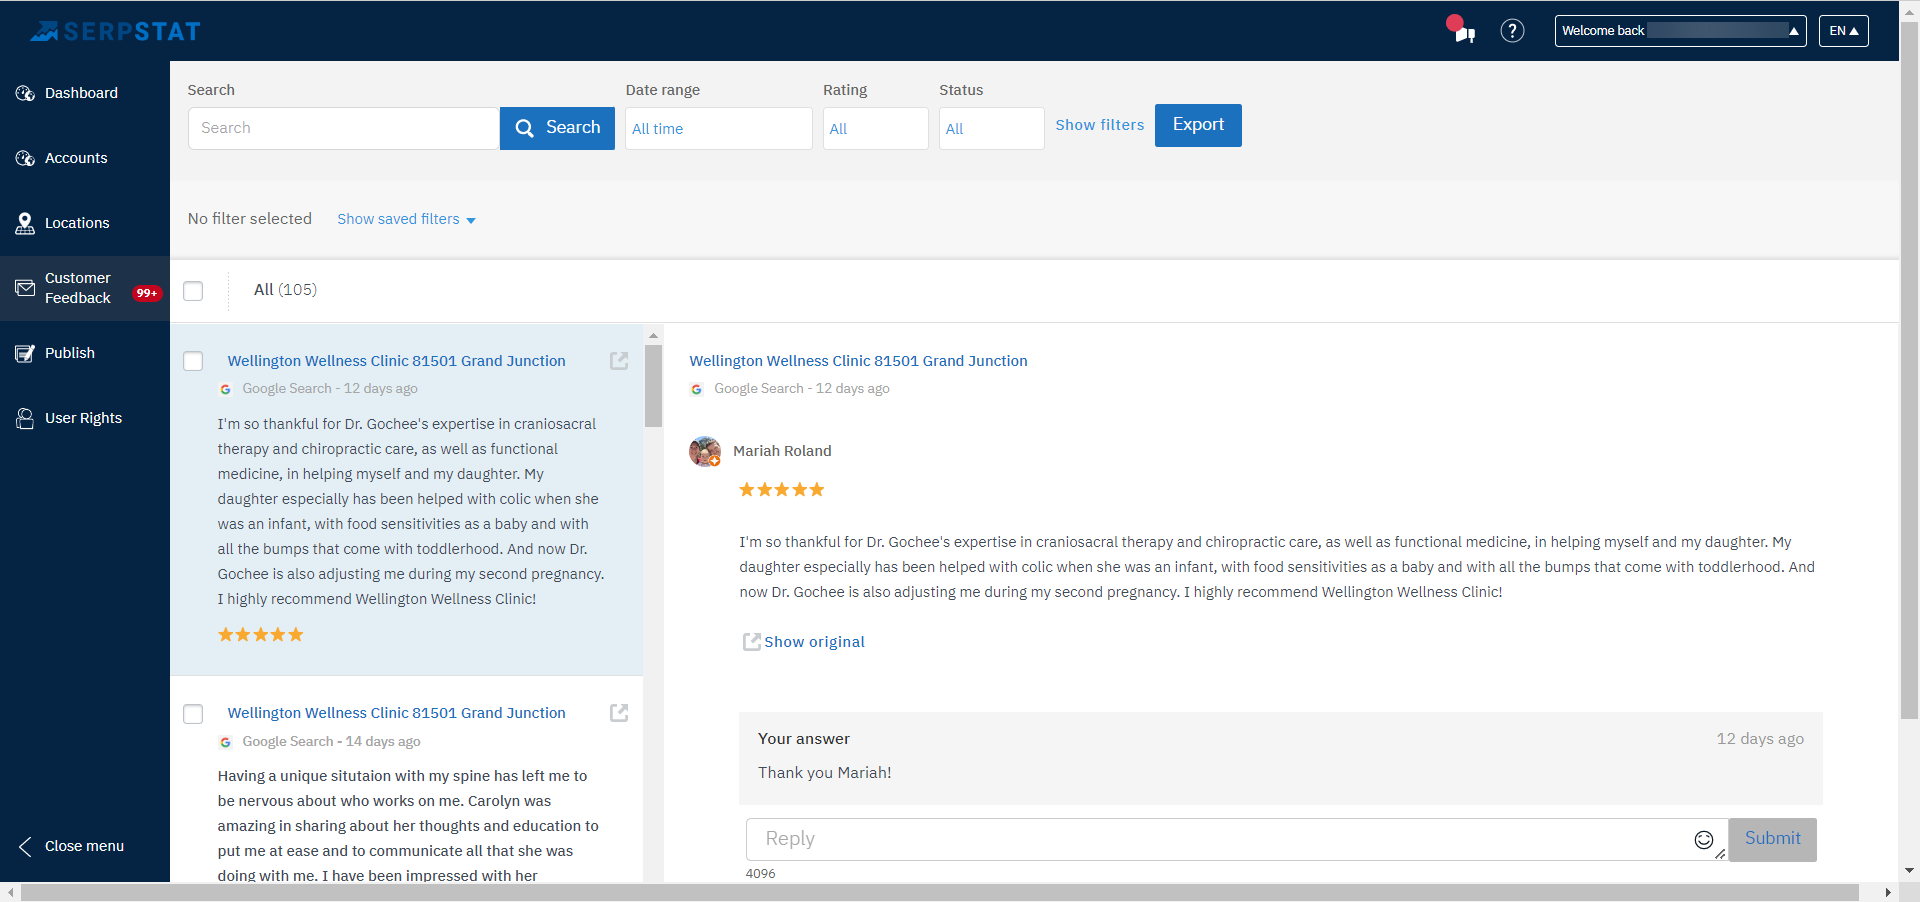Click the horizontal scrollbar at bottom
The width and height of the screenshot is (1920, 902).
pyautogui.click(x=940, y=892)
